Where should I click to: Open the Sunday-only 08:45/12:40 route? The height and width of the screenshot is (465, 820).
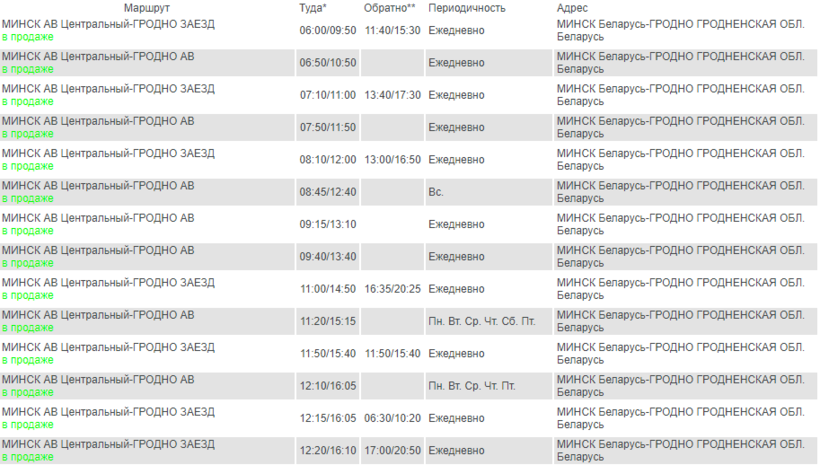click(98, 186)
